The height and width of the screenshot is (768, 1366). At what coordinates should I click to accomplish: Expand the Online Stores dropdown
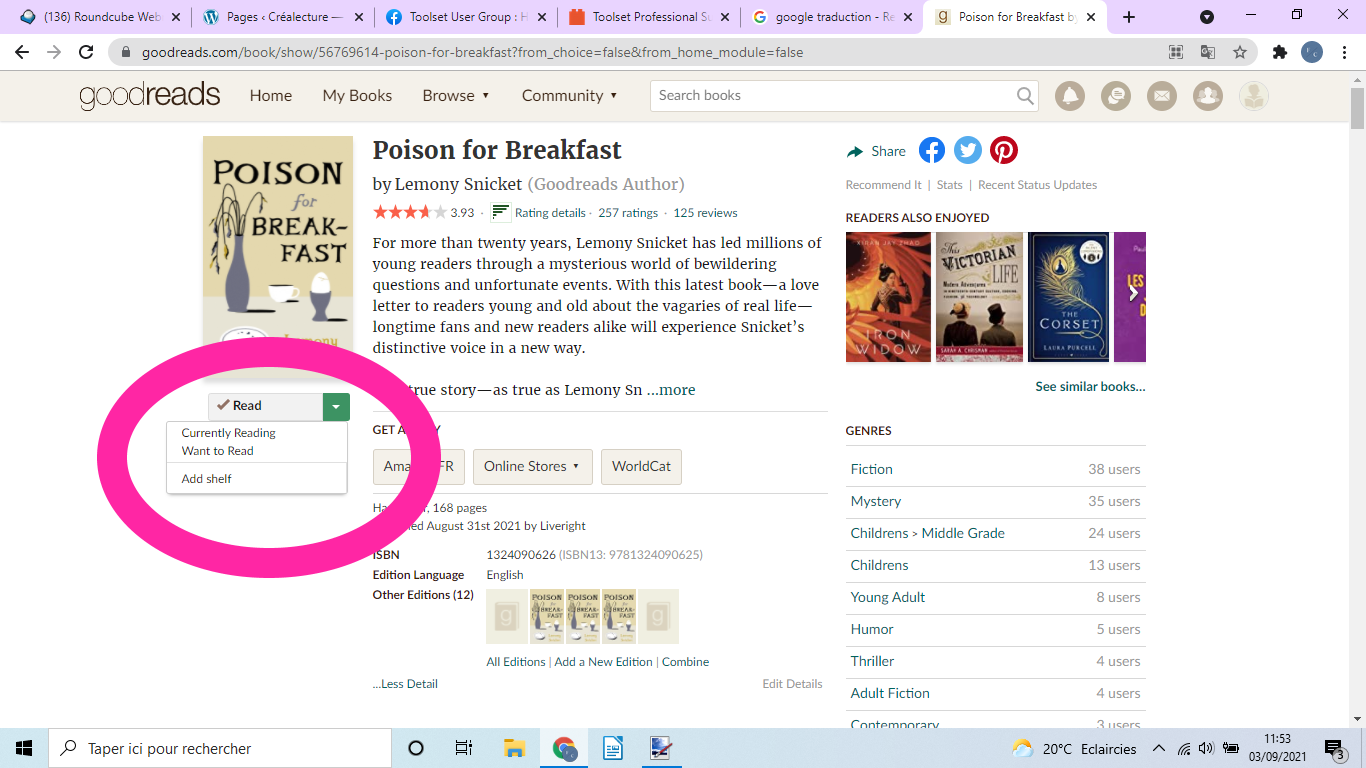[533, 467]
